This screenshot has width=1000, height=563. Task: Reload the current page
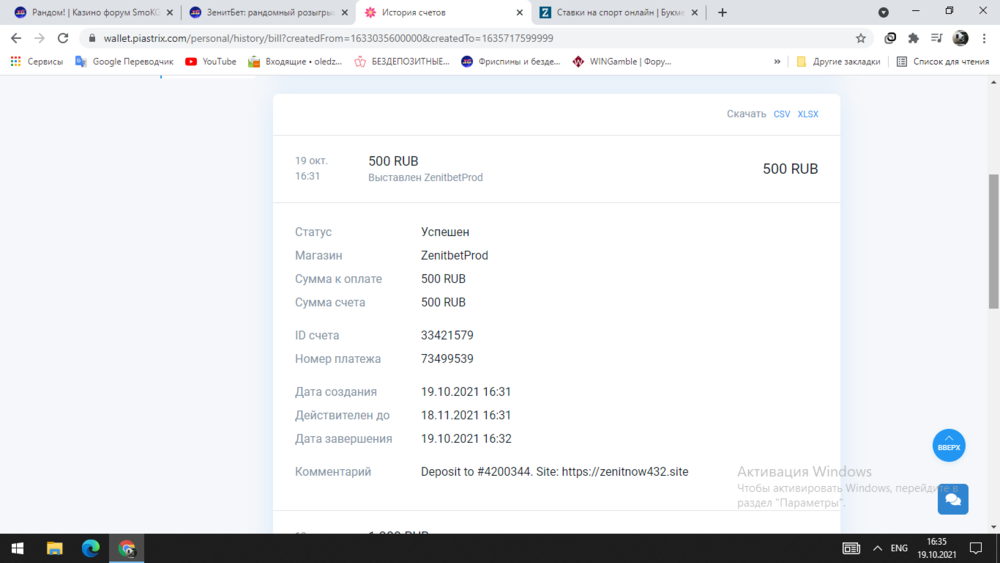pyautogui.click(x=62, y=38)
